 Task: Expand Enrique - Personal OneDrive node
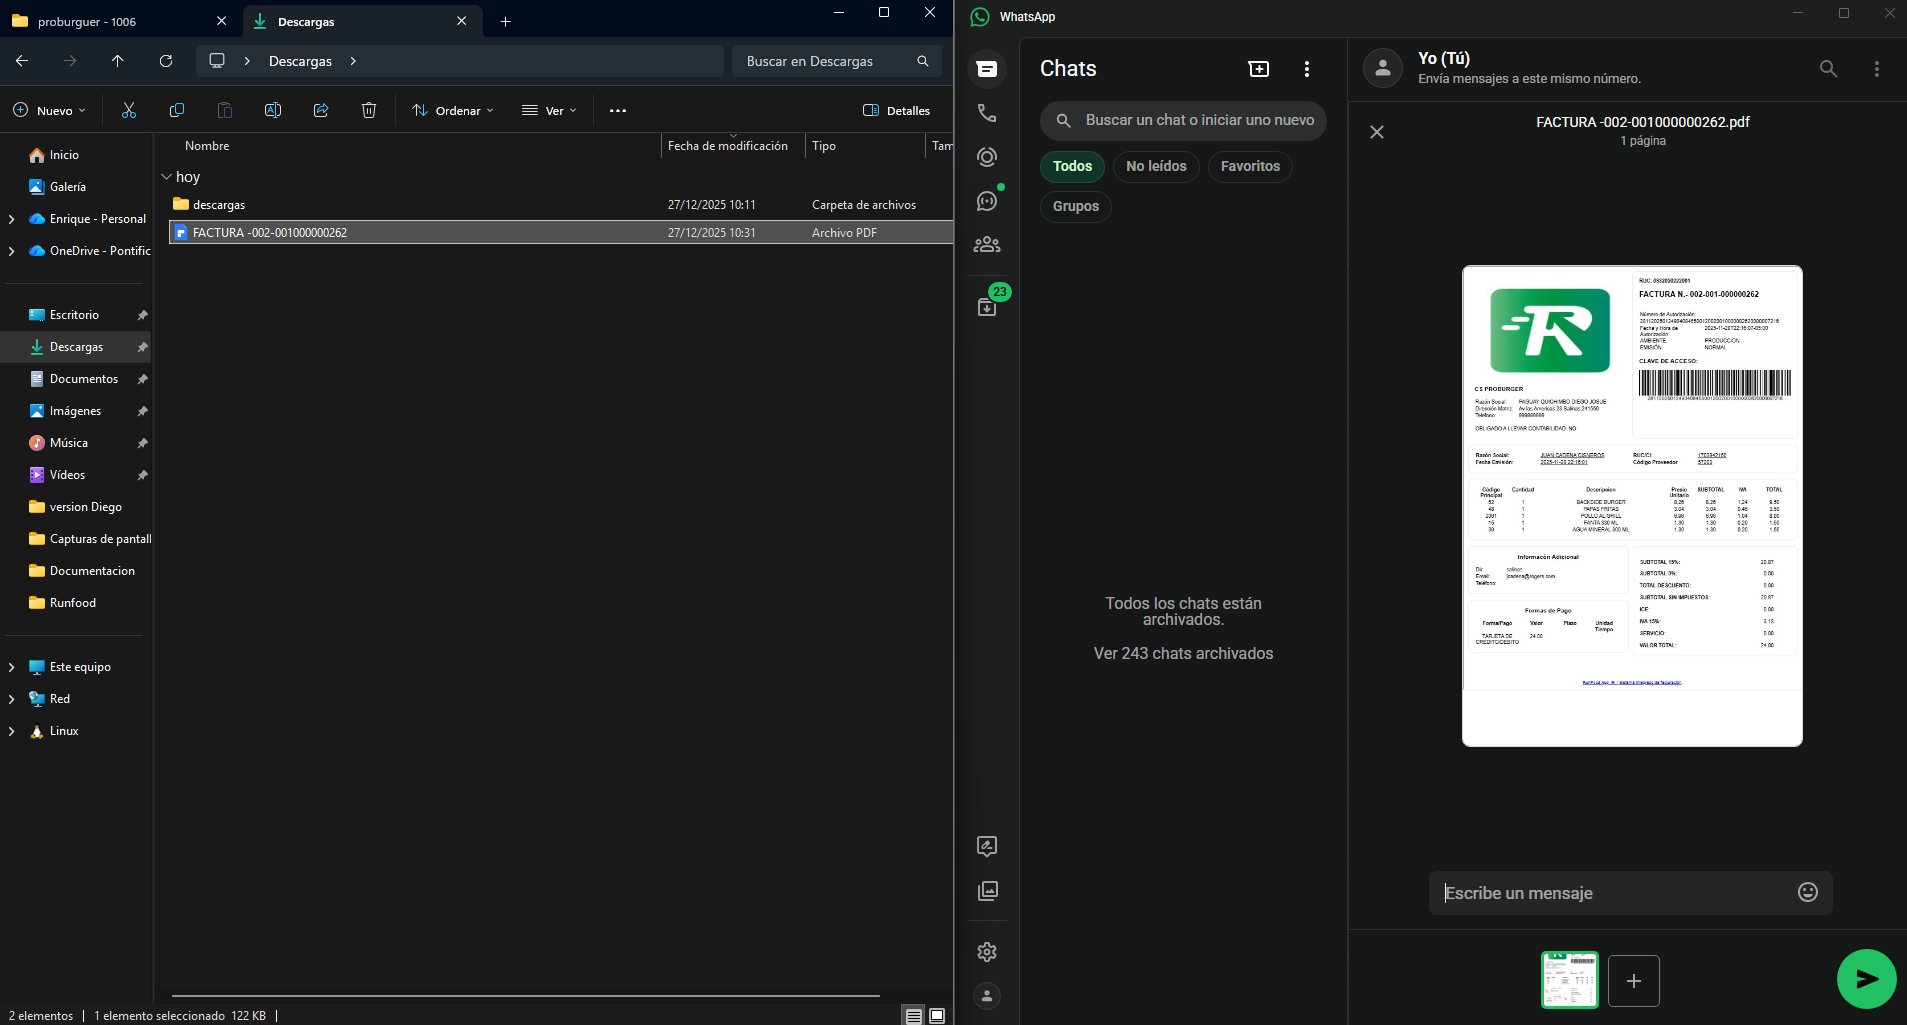pos(11,219)
